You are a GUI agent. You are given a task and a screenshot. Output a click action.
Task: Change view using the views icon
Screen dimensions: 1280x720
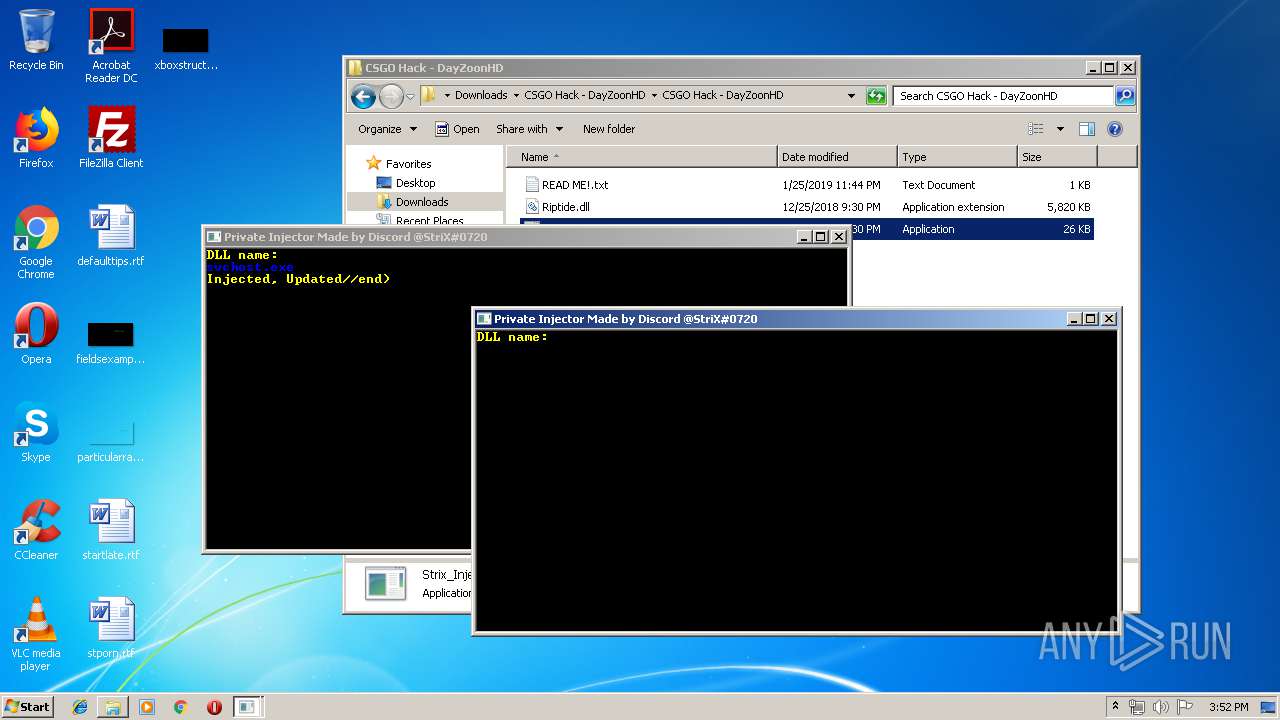(x=1036, y=129)
